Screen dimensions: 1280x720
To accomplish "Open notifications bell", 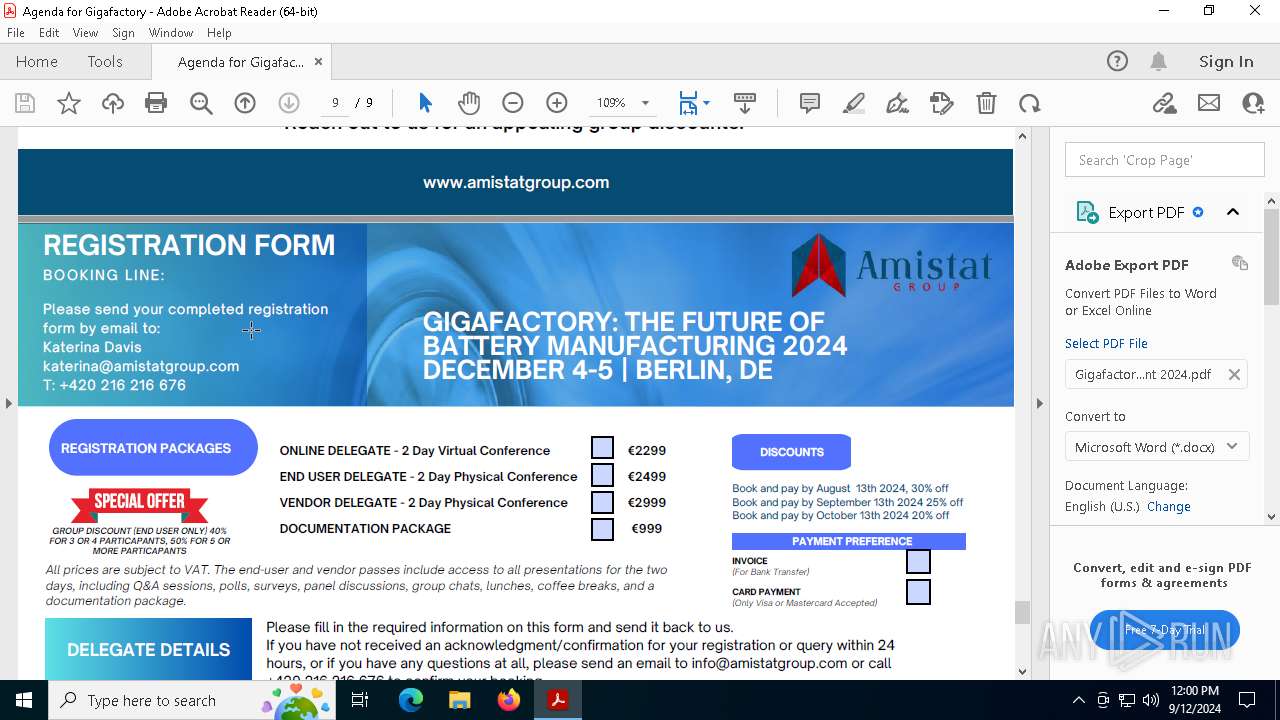I will tap(1158, 61).
